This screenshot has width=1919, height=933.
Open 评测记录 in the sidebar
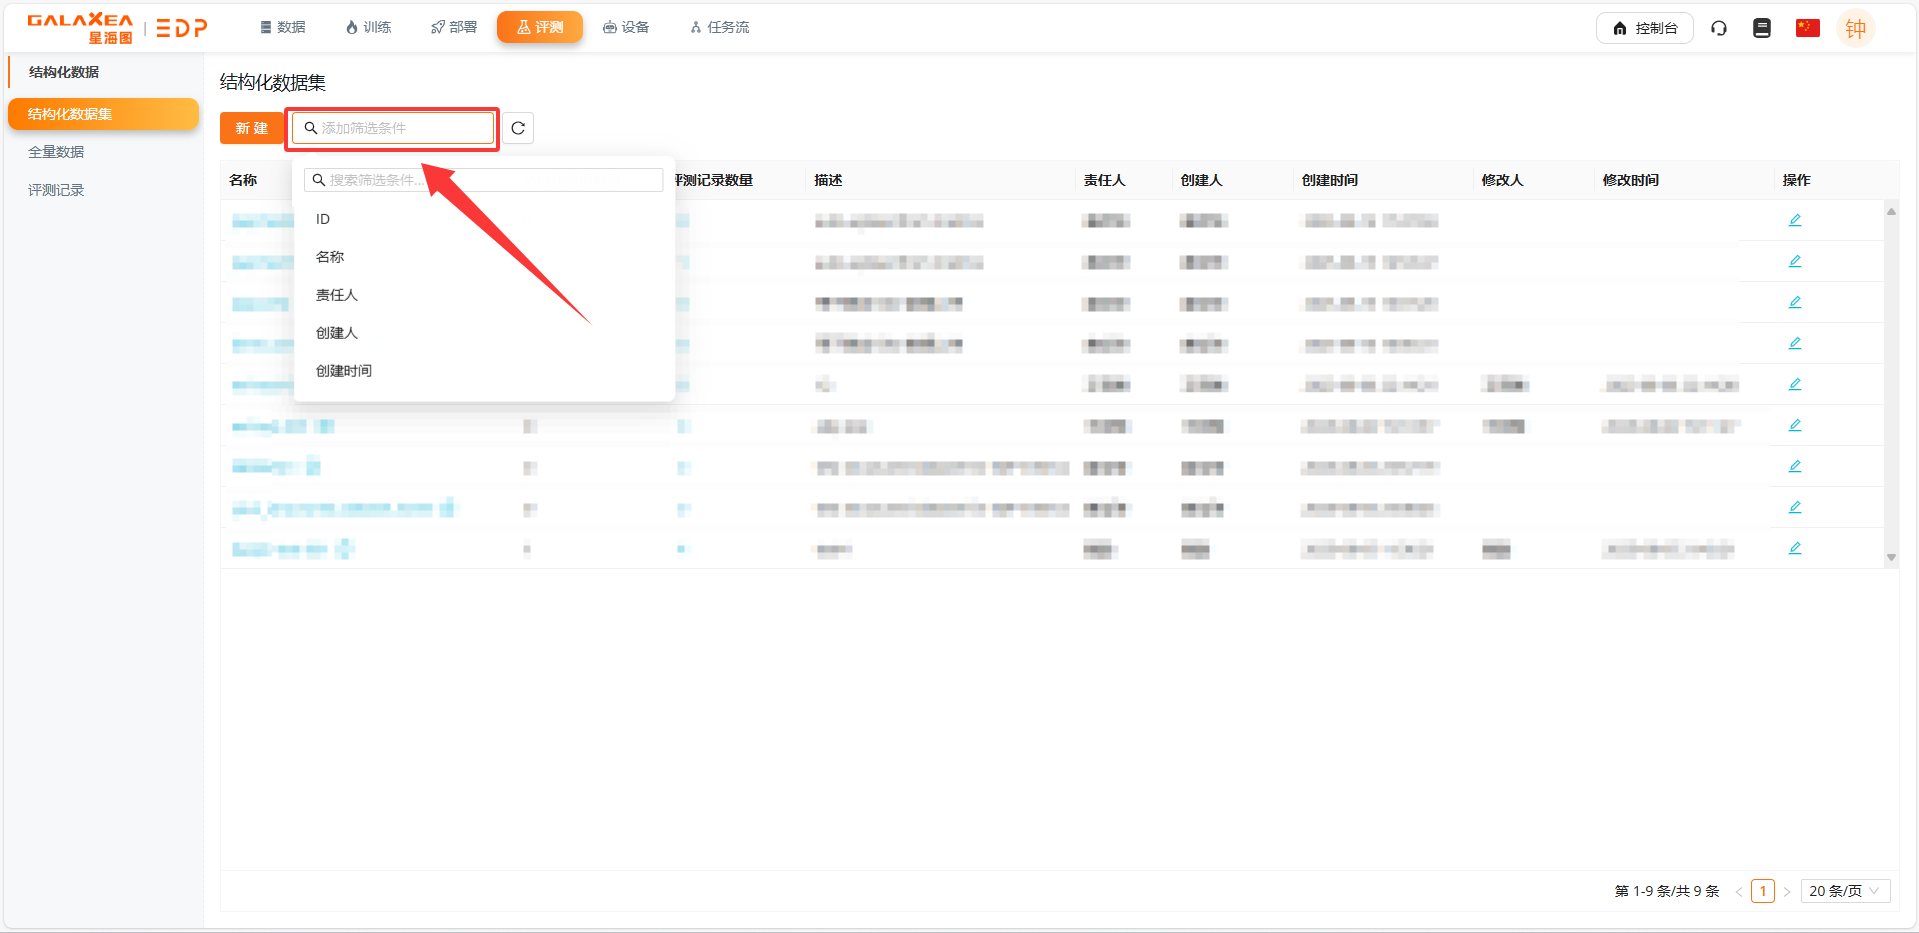(x=56, y=190)
